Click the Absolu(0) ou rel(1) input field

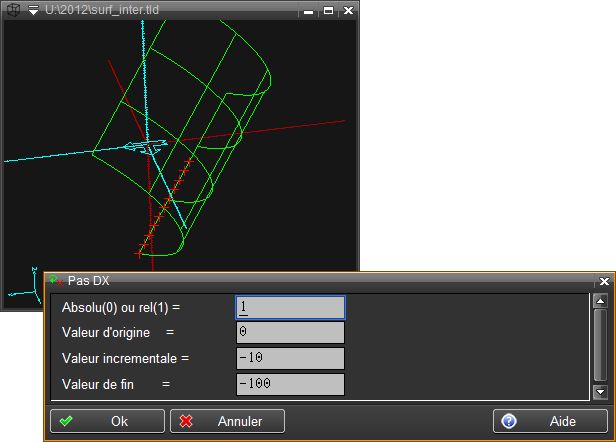(x=290, y=307)
